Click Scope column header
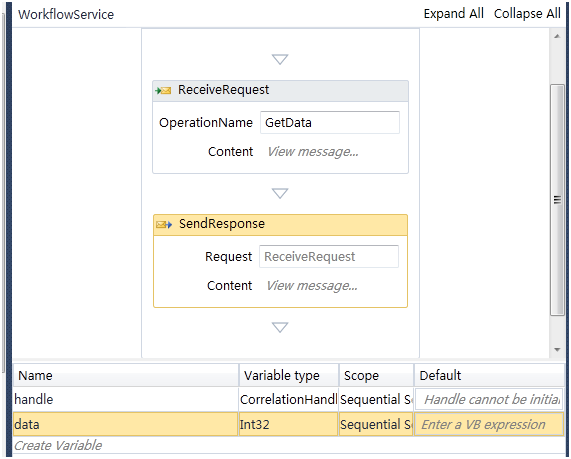The image size is (571, 459). click(x=377, y=375)
